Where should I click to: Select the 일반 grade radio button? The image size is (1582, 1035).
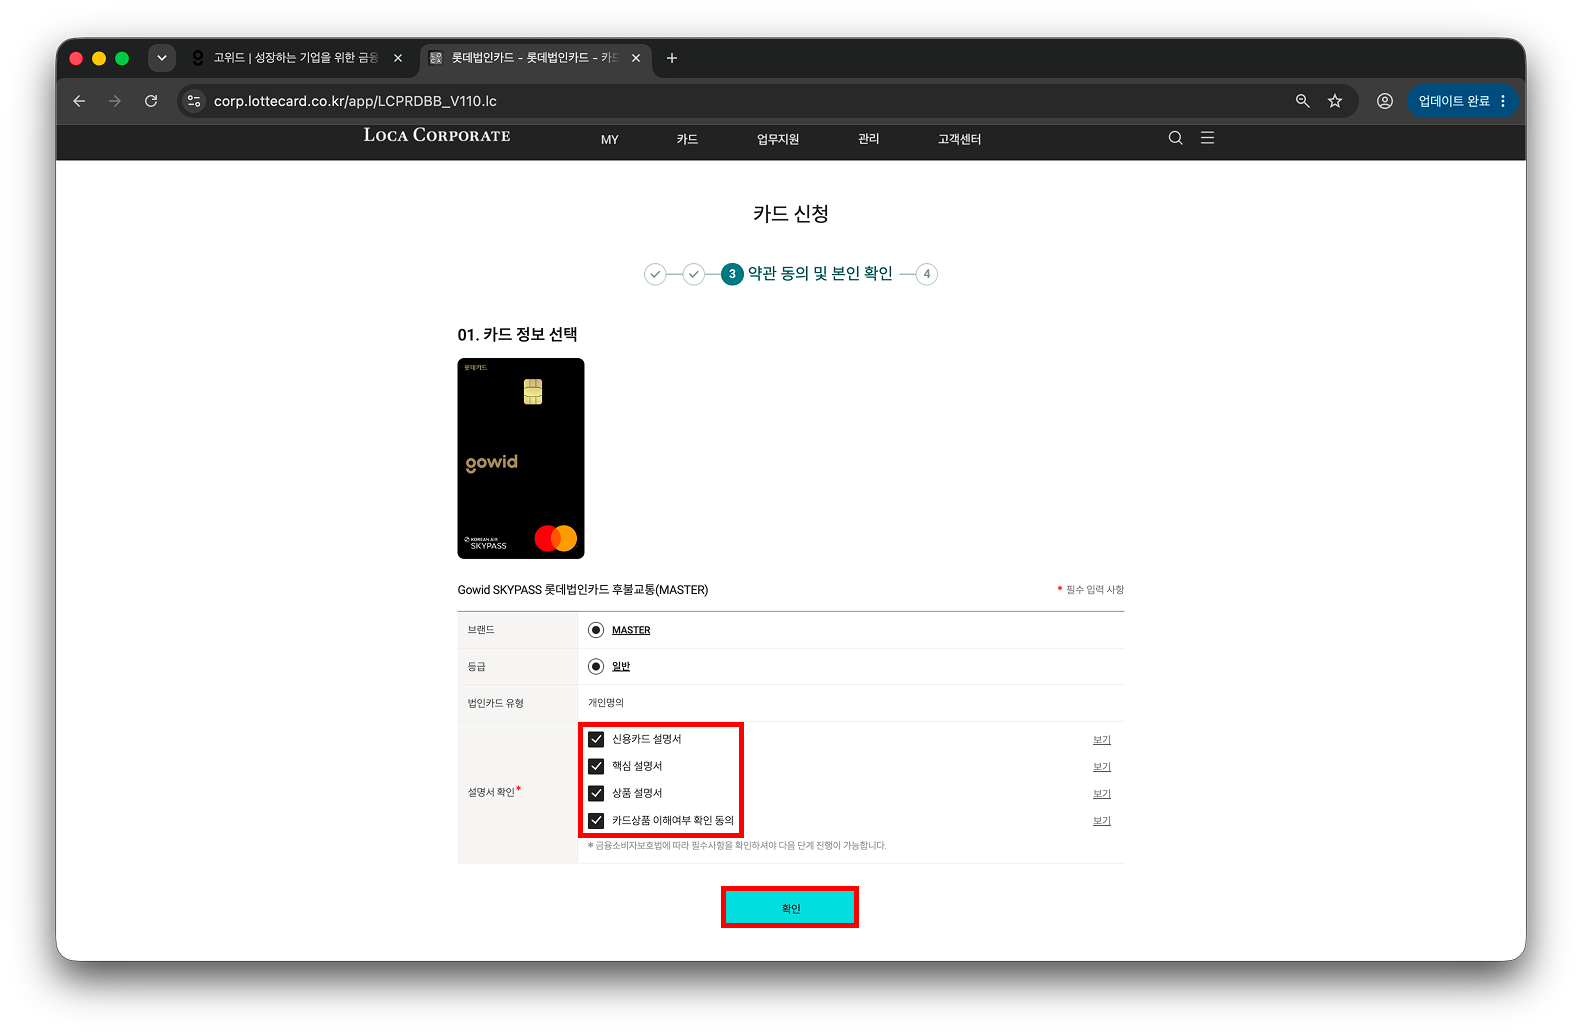(x=596, y=667)
